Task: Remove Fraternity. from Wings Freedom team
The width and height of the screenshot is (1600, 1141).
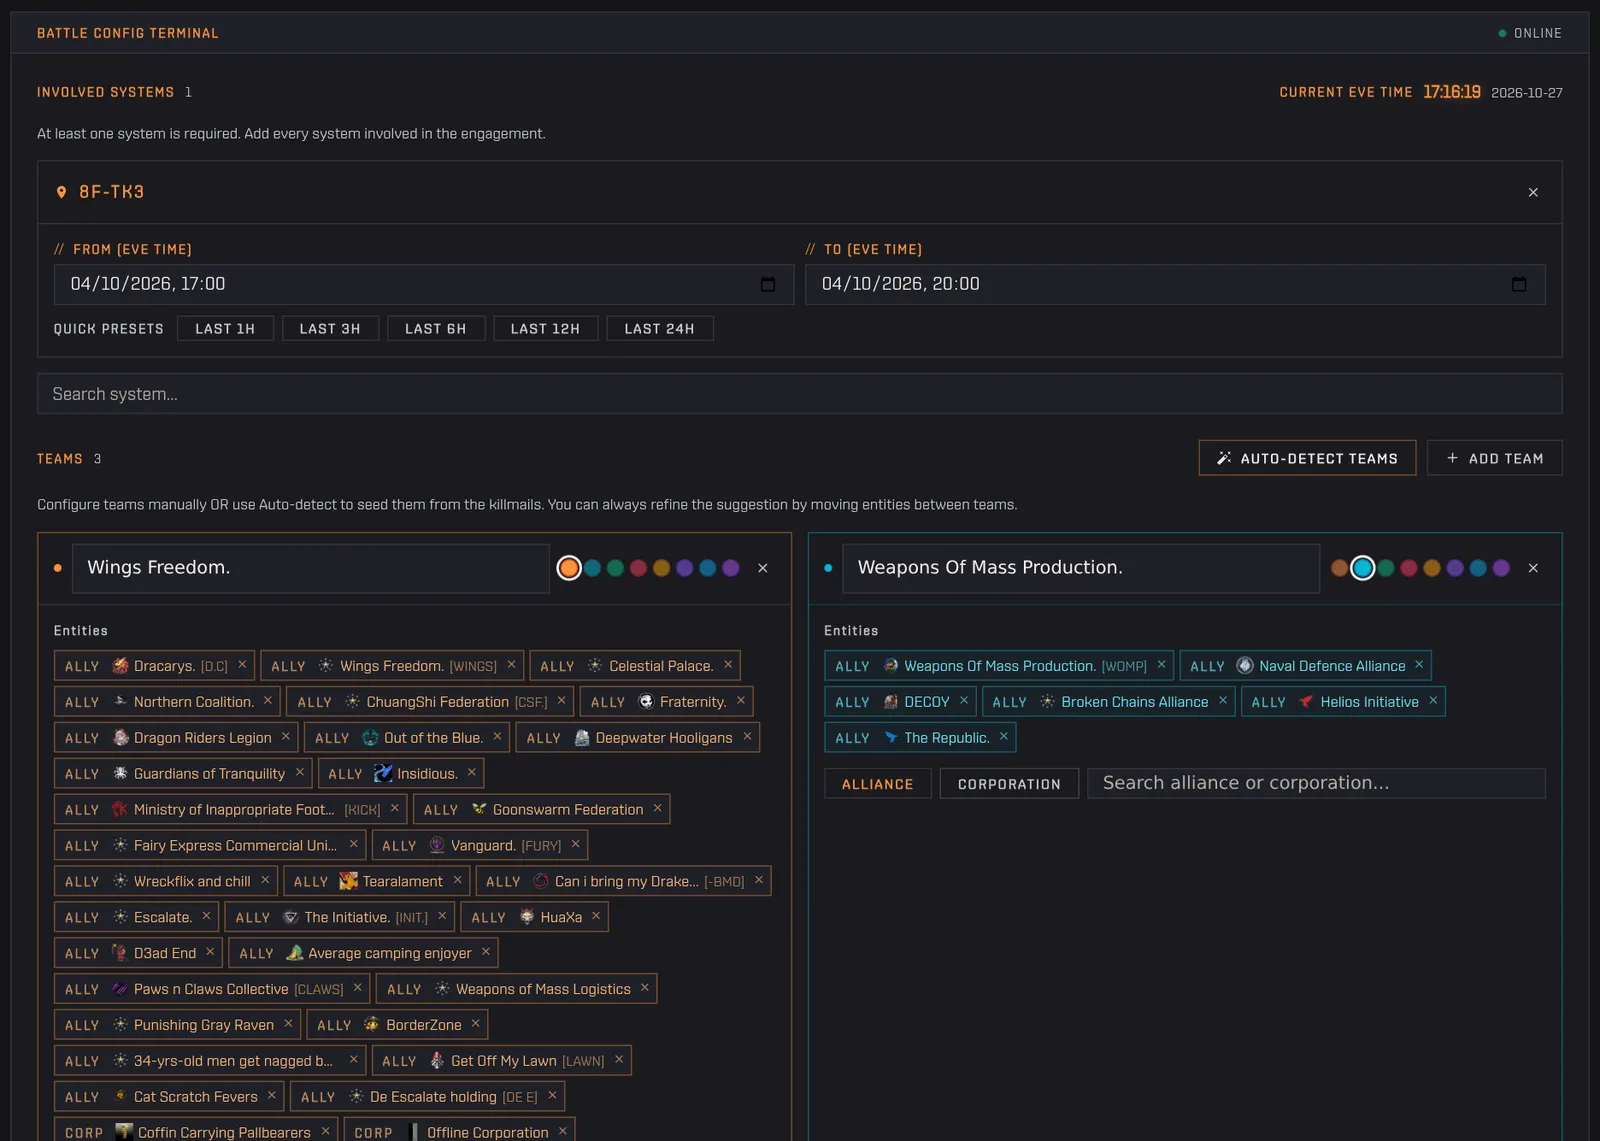Action: coord(741,701)
